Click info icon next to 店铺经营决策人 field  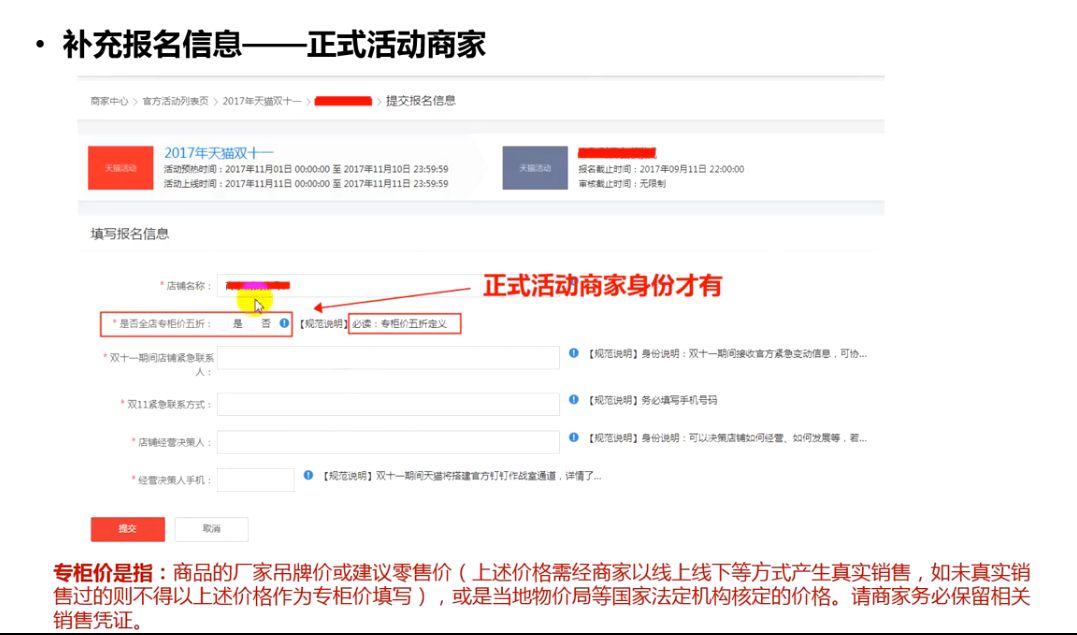tap(574, 437)
